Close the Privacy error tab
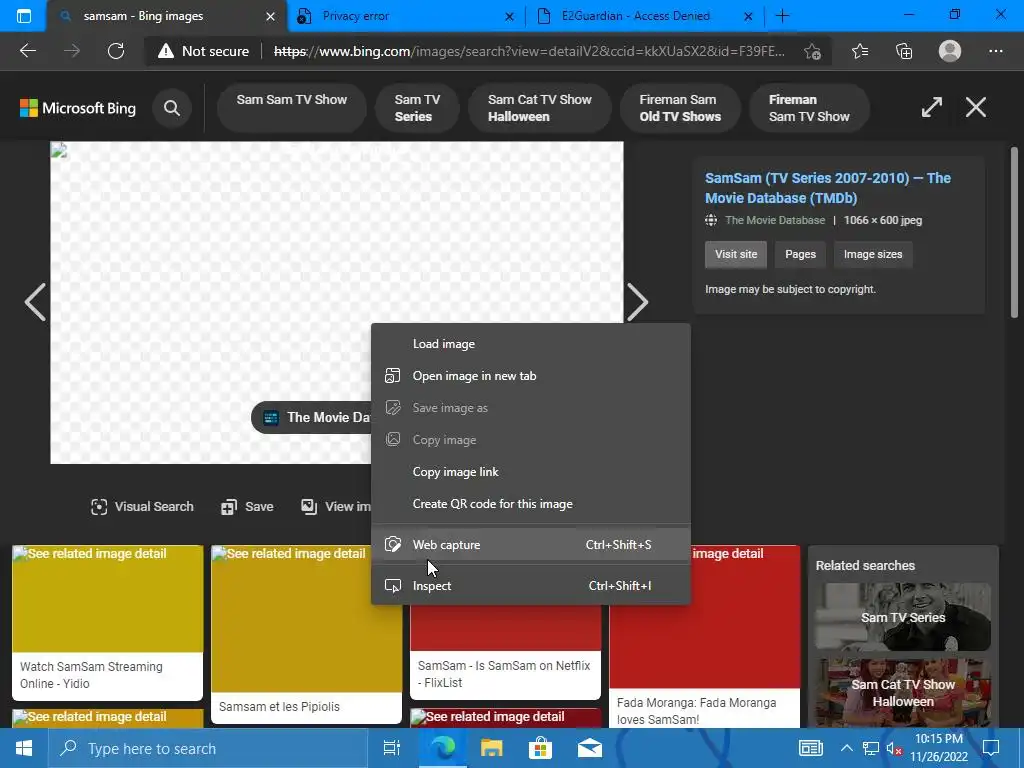Viewport: 1024px width, 768px height. (x=509, y=16)
